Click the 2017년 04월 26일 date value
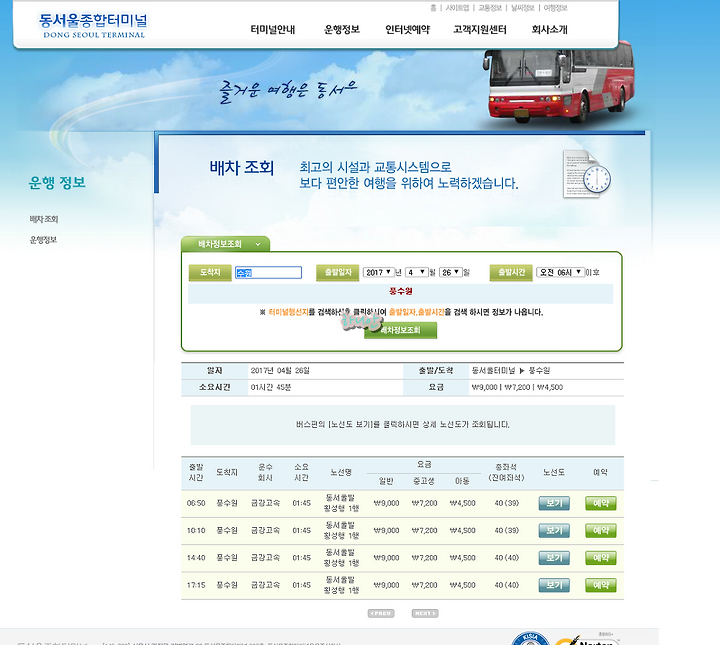The height and width of the screenshot is (645, 720). tap(280, 370)
